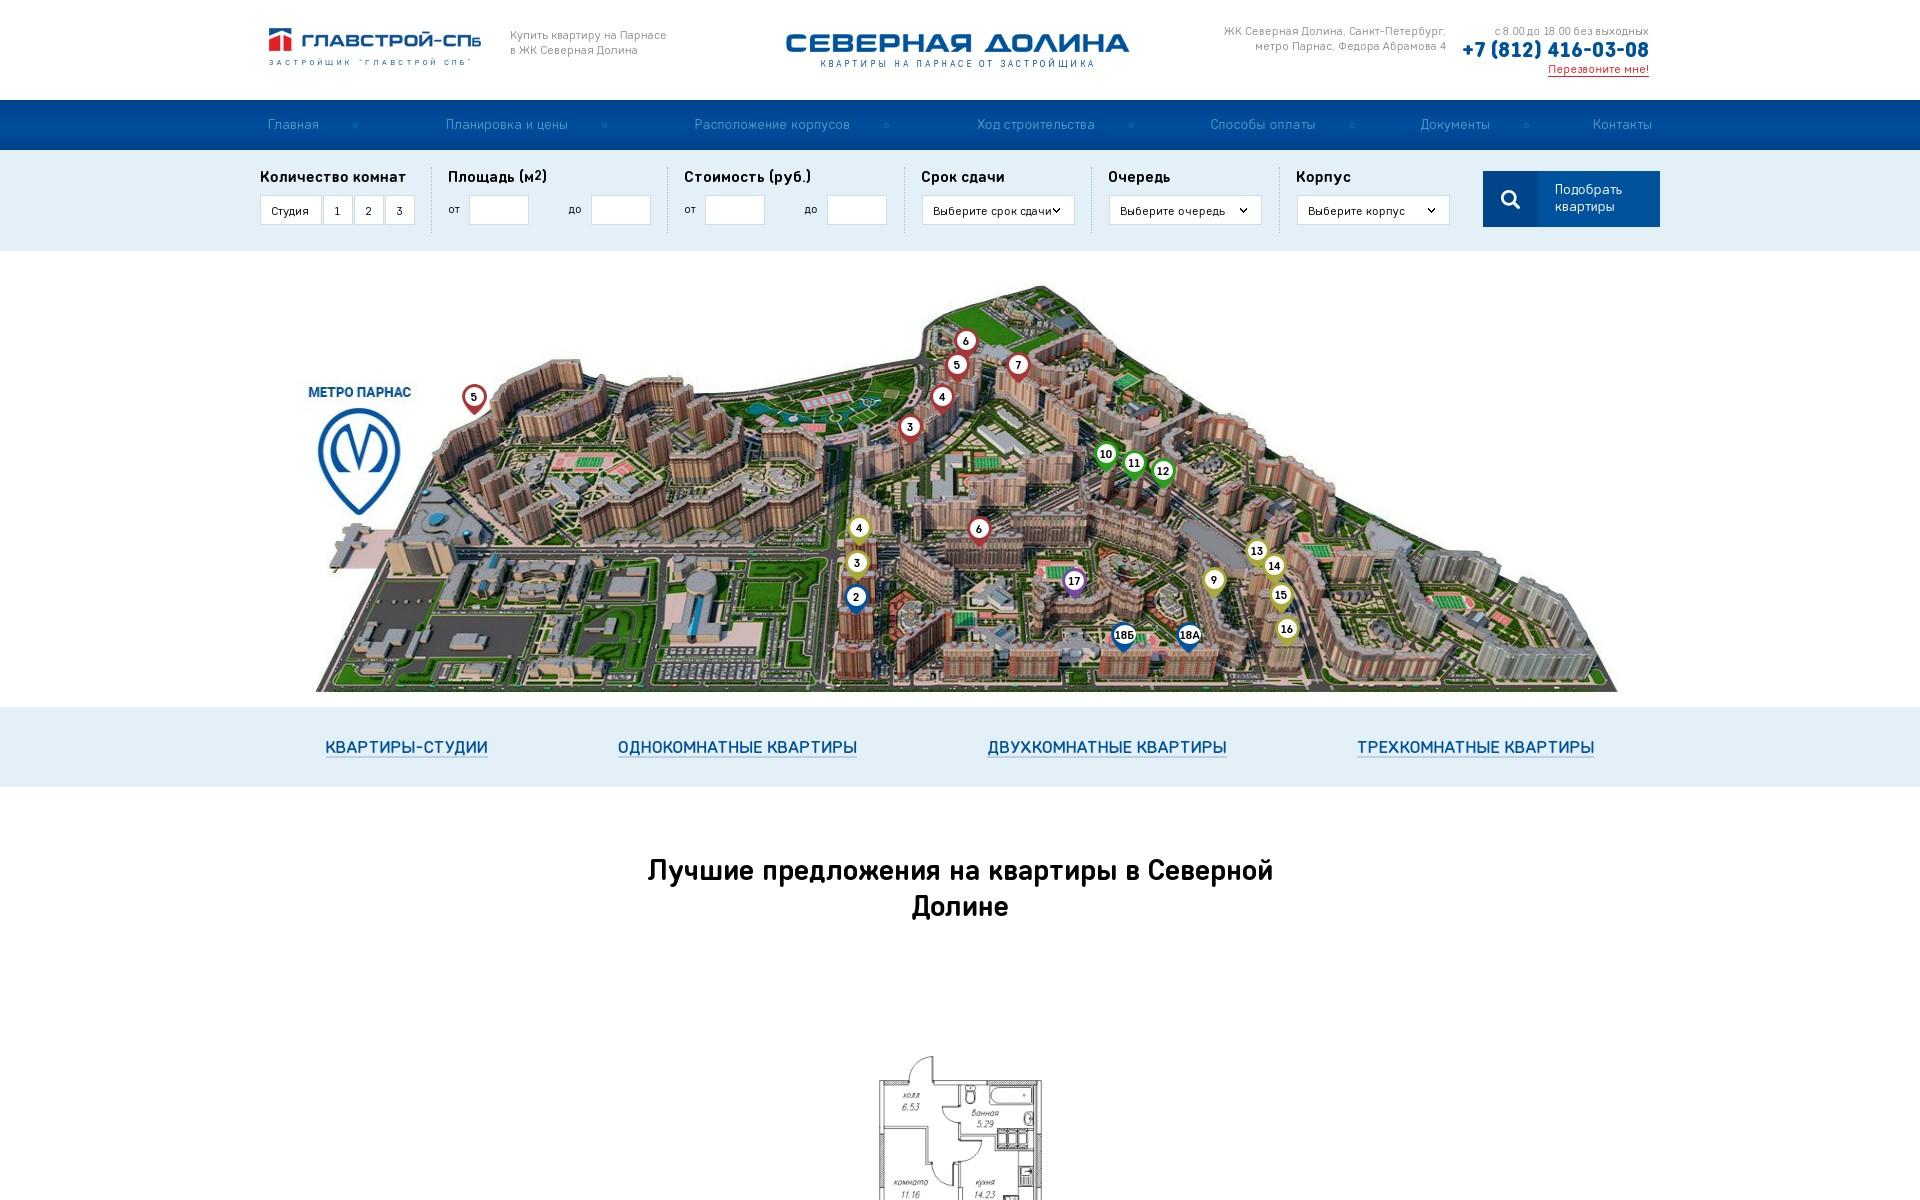
Task: Click the phone number +7 (812) 416-03-08
Action: pos(1555,50)
